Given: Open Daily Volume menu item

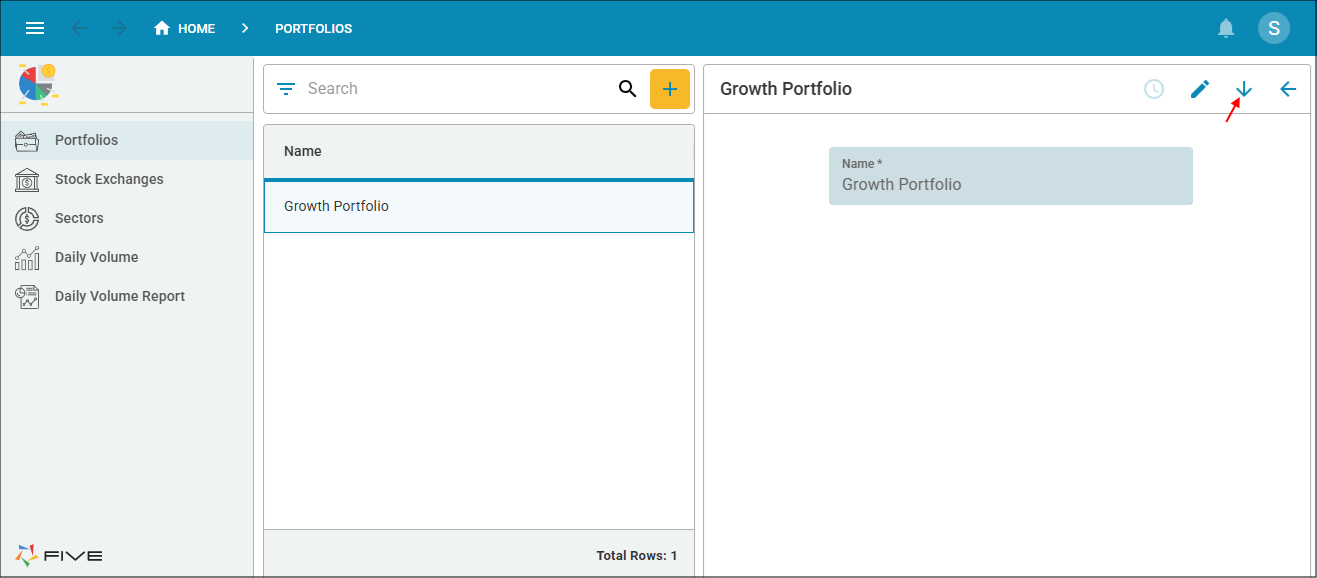Looking at the screenshot, I should coord(96,257).
